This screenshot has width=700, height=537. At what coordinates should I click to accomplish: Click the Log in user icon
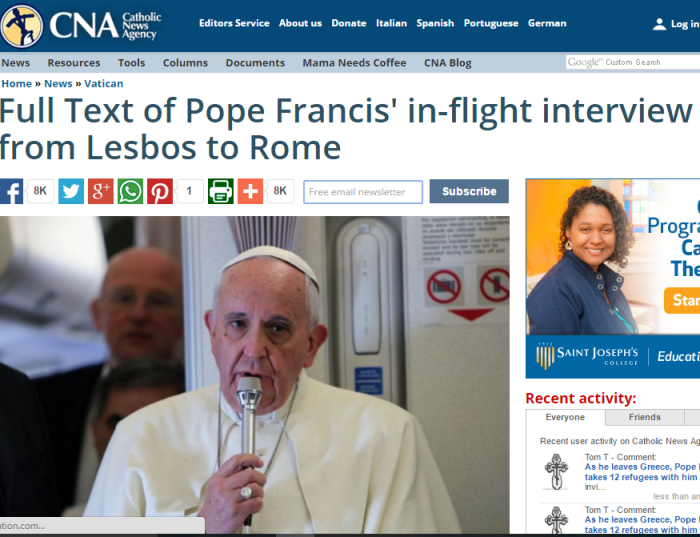pyautogui.click(x=659, y=24)
